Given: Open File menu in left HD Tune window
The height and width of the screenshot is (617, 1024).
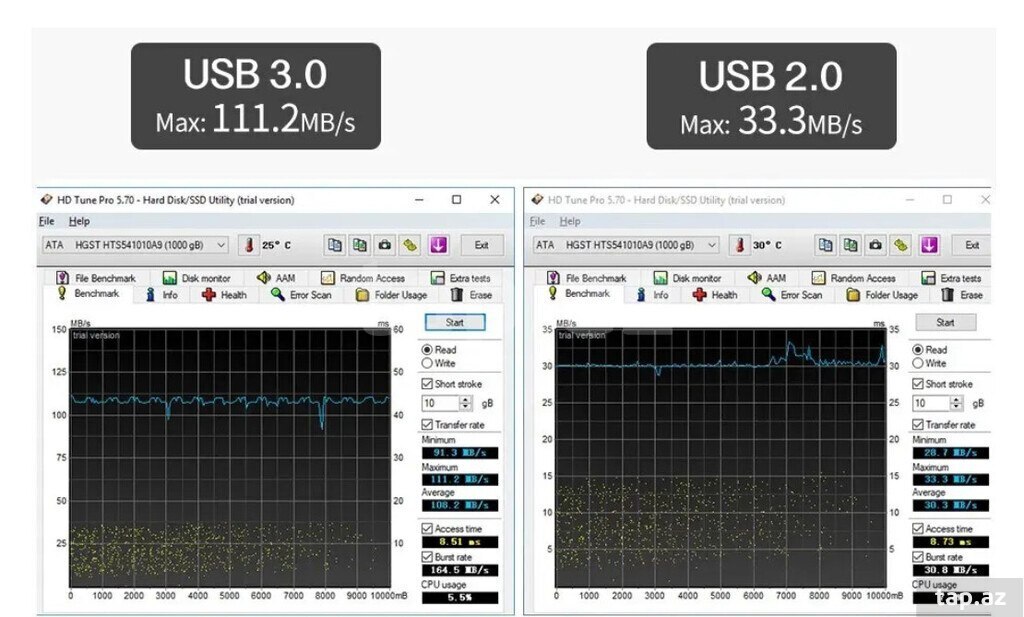Looking at the screenshot, I should coord(46,221).
